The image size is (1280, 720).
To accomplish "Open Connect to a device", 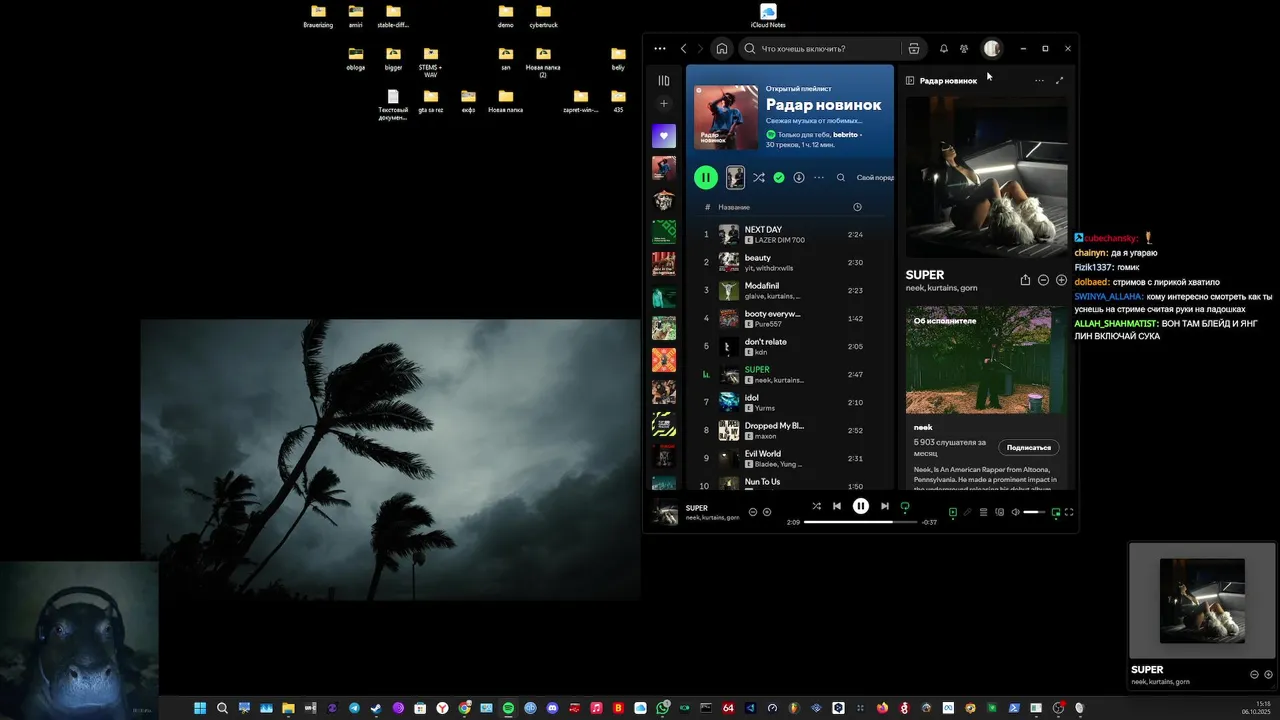I will (999, 512).
